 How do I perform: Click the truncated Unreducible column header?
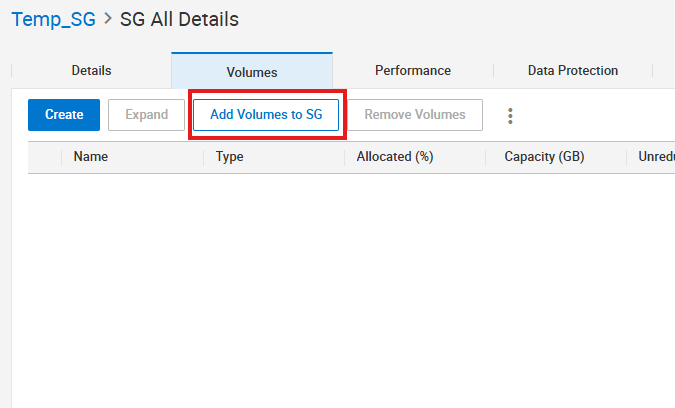(x=655, y=157)
